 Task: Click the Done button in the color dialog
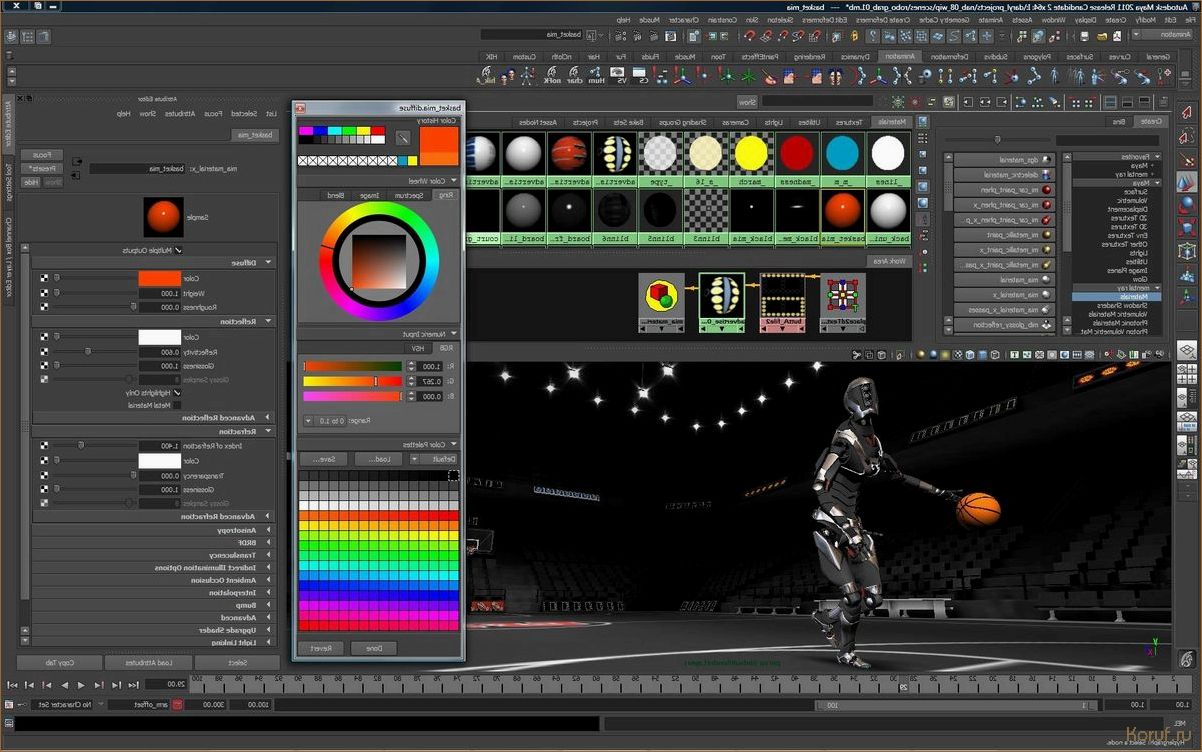[373, 648]
